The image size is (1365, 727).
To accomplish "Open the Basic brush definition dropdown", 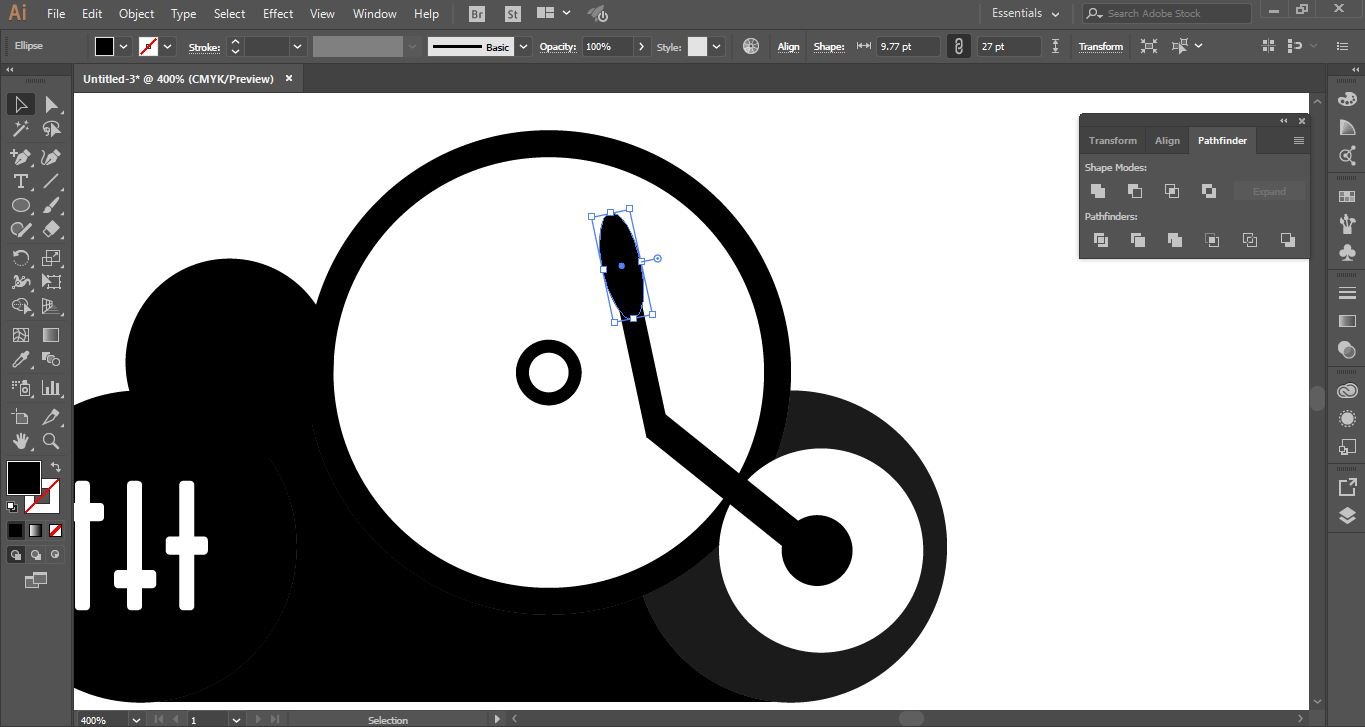I will click(524, 47).
